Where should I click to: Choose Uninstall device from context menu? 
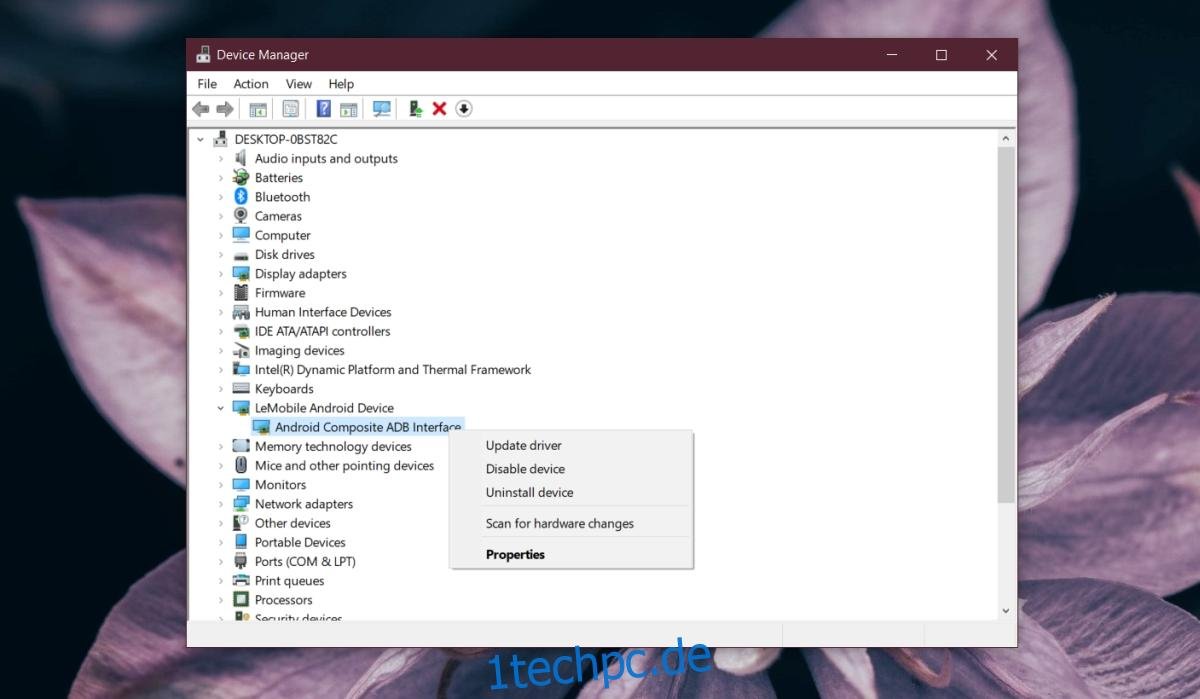click(571, 492)
